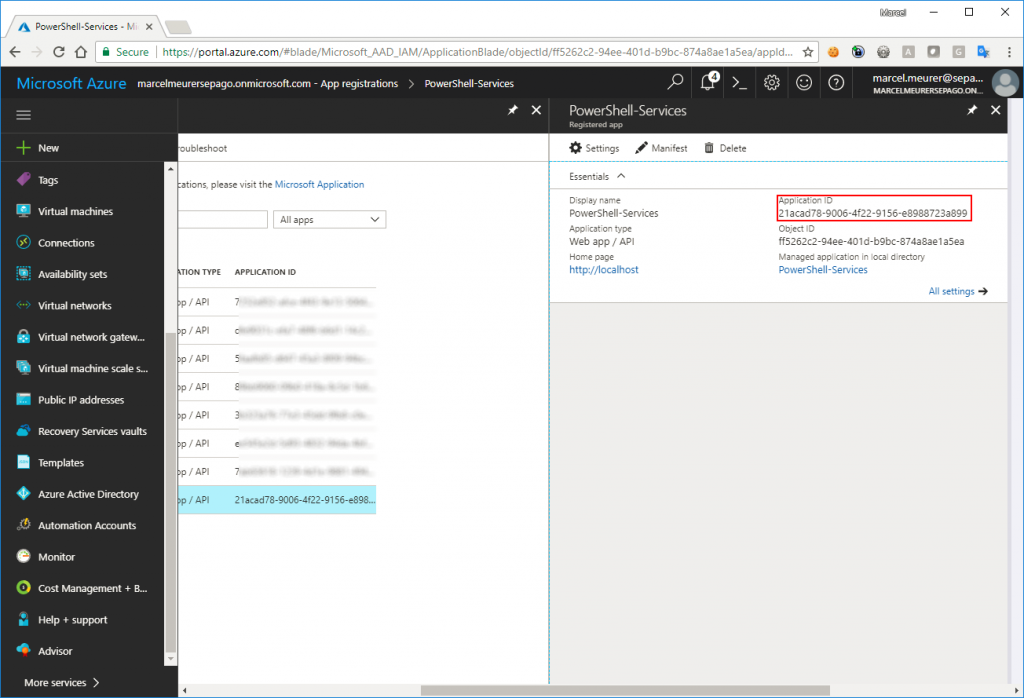Launch Cloud Shell from the top bar
Screen dimensions: 1024x698
click(739, 83)
